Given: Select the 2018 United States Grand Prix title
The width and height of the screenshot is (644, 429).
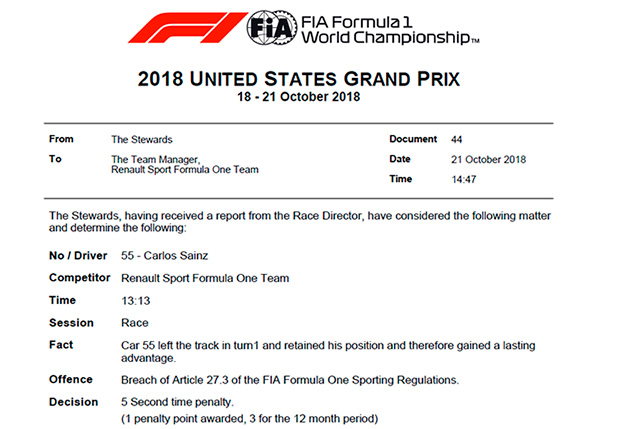Looking at the screenshot, I should point(322,77).
